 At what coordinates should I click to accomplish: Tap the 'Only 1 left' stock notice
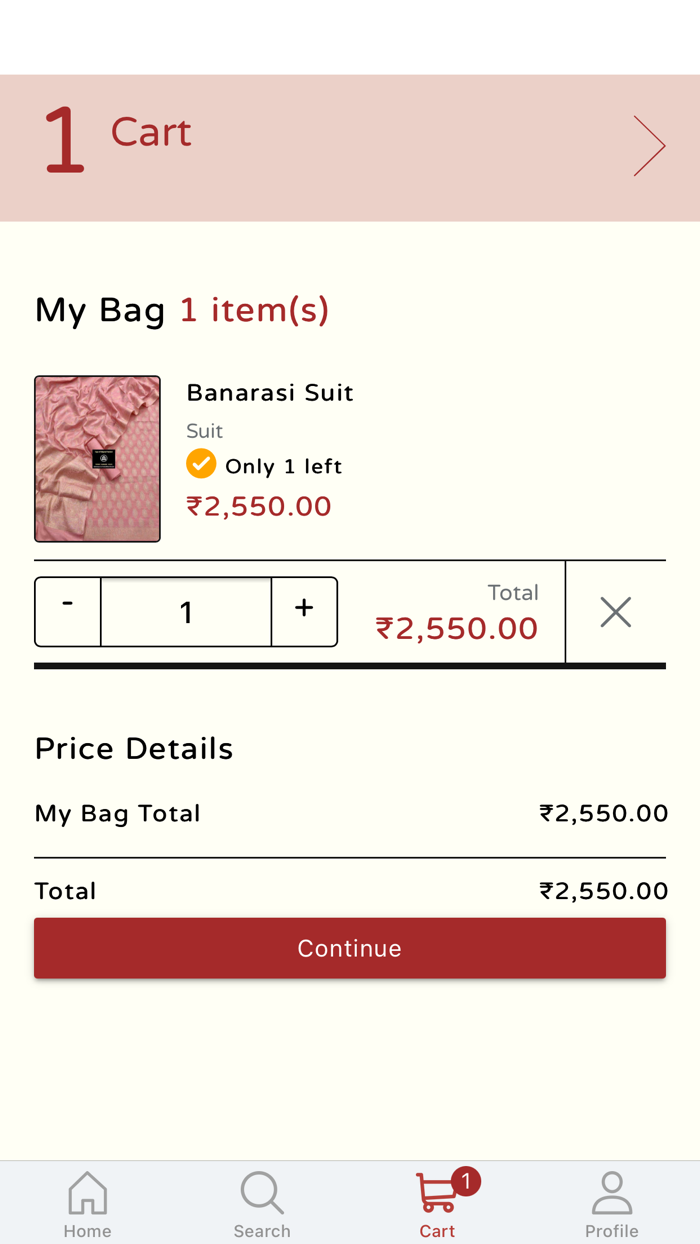(x=283, y=466)
